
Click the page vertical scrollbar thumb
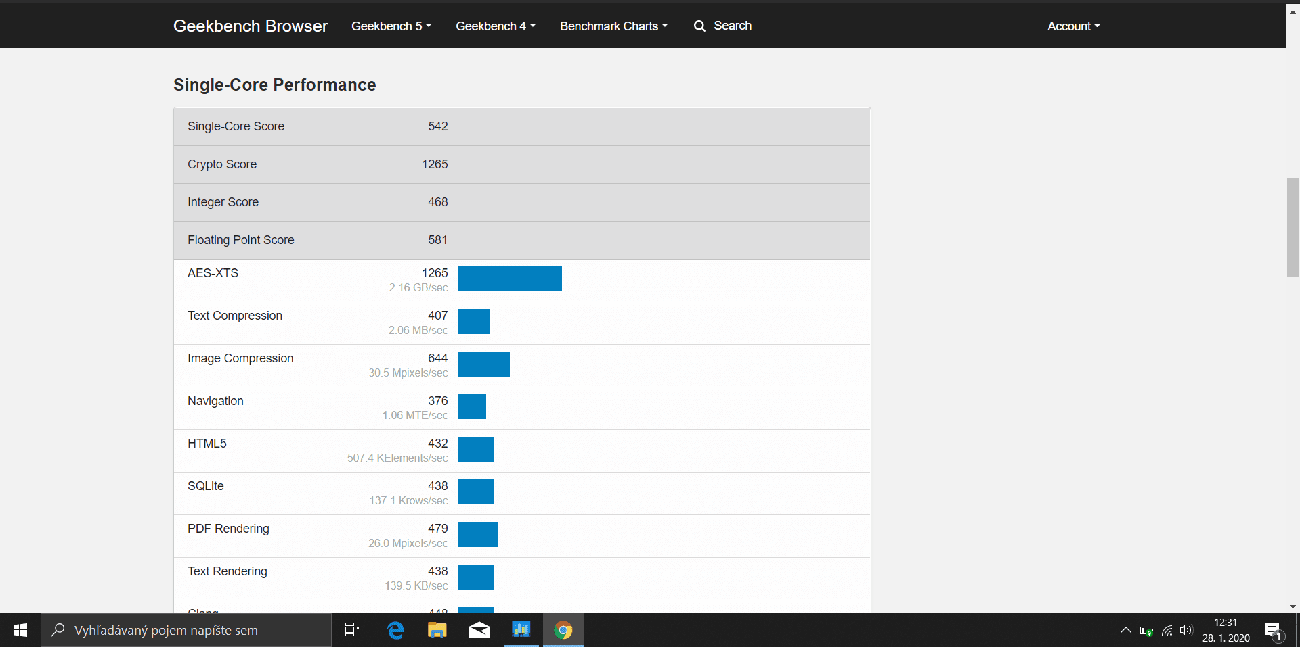[1292, 229]
